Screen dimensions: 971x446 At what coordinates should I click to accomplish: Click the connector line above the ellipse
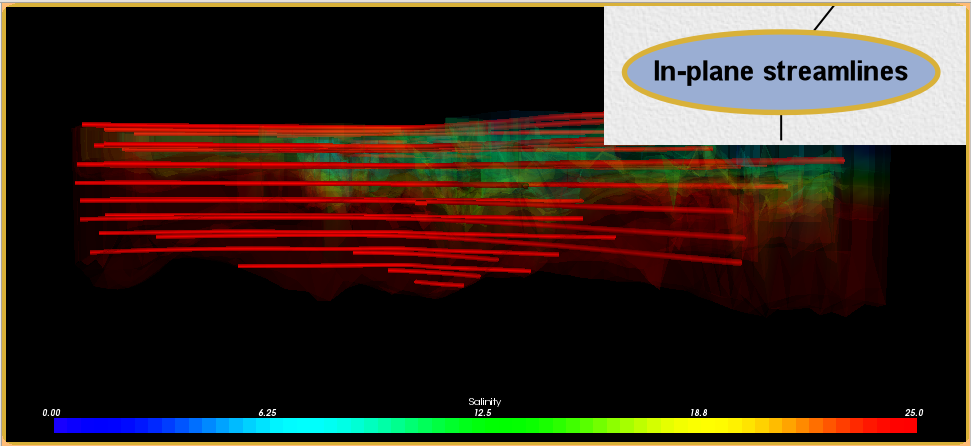[x=823, y=17]
